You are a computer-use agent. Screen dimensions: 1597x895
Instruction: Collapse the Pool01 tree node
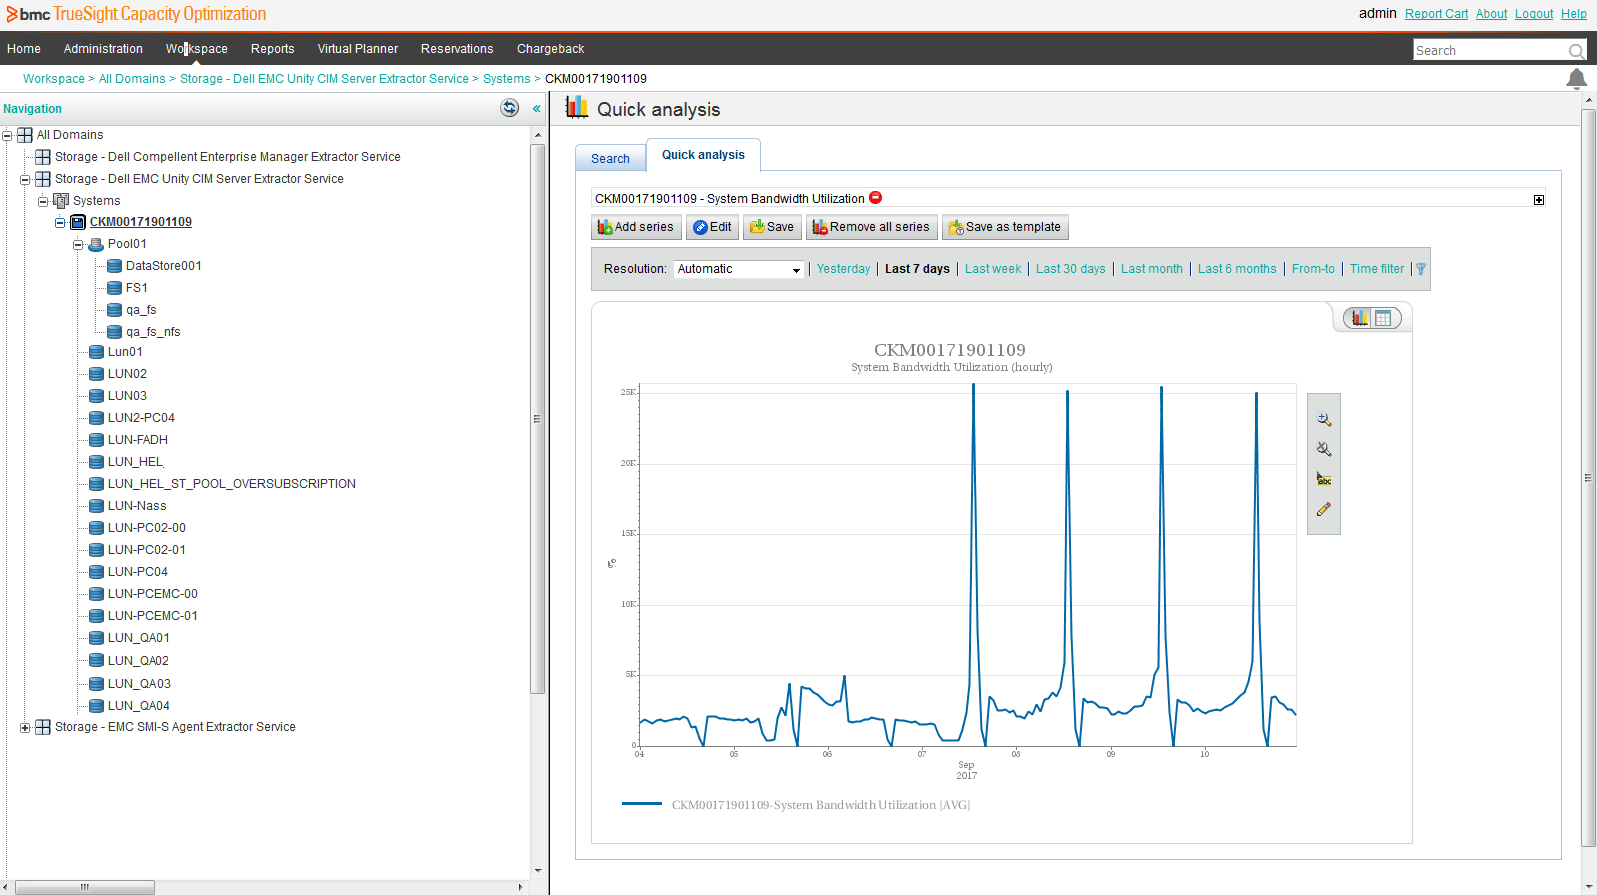pos(78,244)
